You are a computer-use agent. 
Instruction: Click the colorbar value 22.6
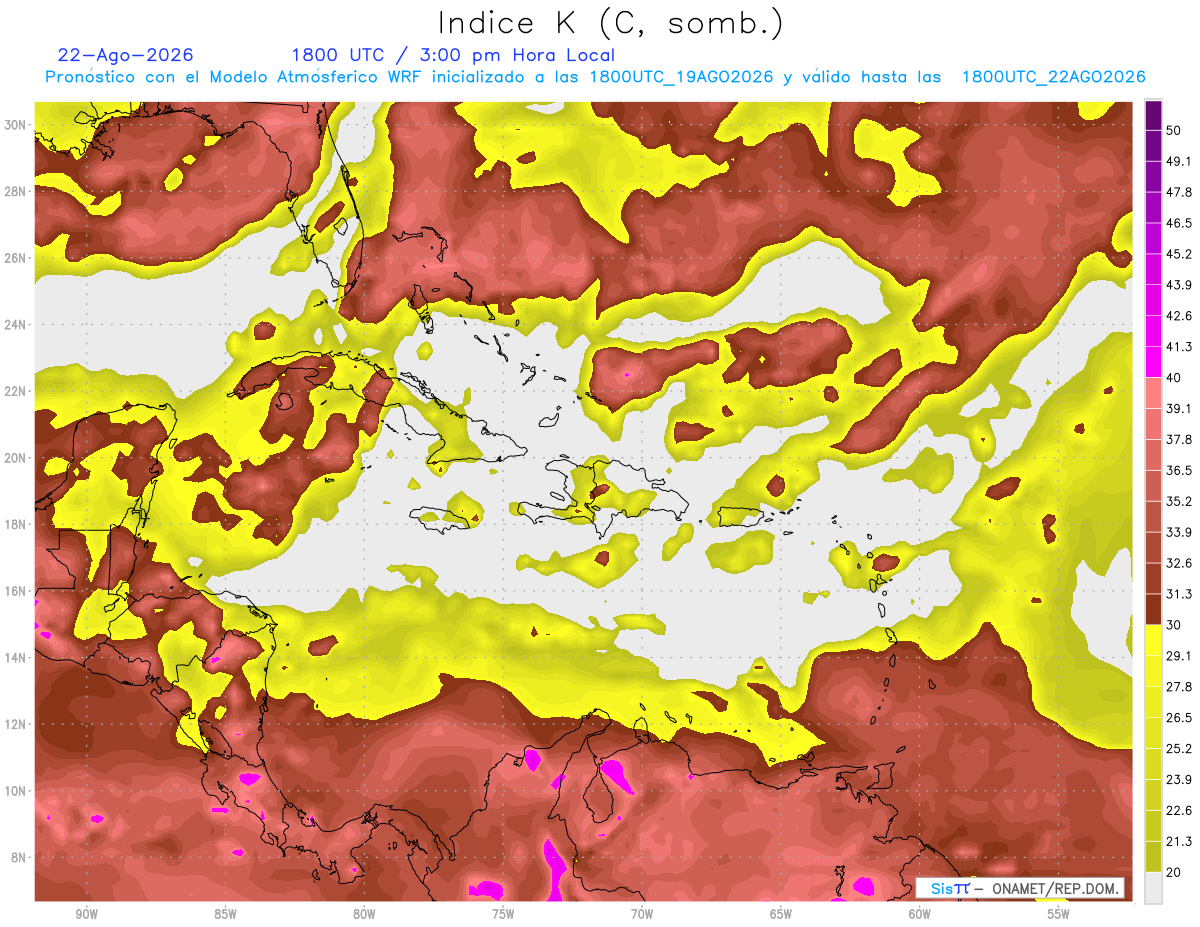point(1179,810)
